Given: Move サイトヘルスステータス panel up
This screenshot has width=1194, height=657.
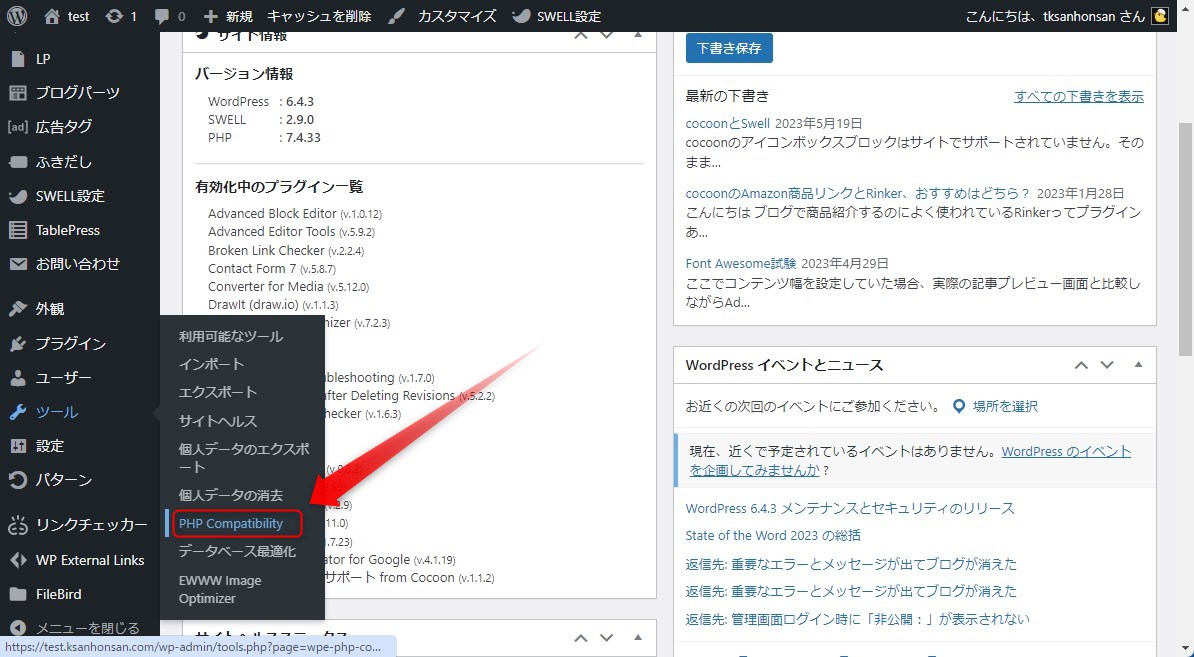Looking at the screenshot, I should [580, 638].
